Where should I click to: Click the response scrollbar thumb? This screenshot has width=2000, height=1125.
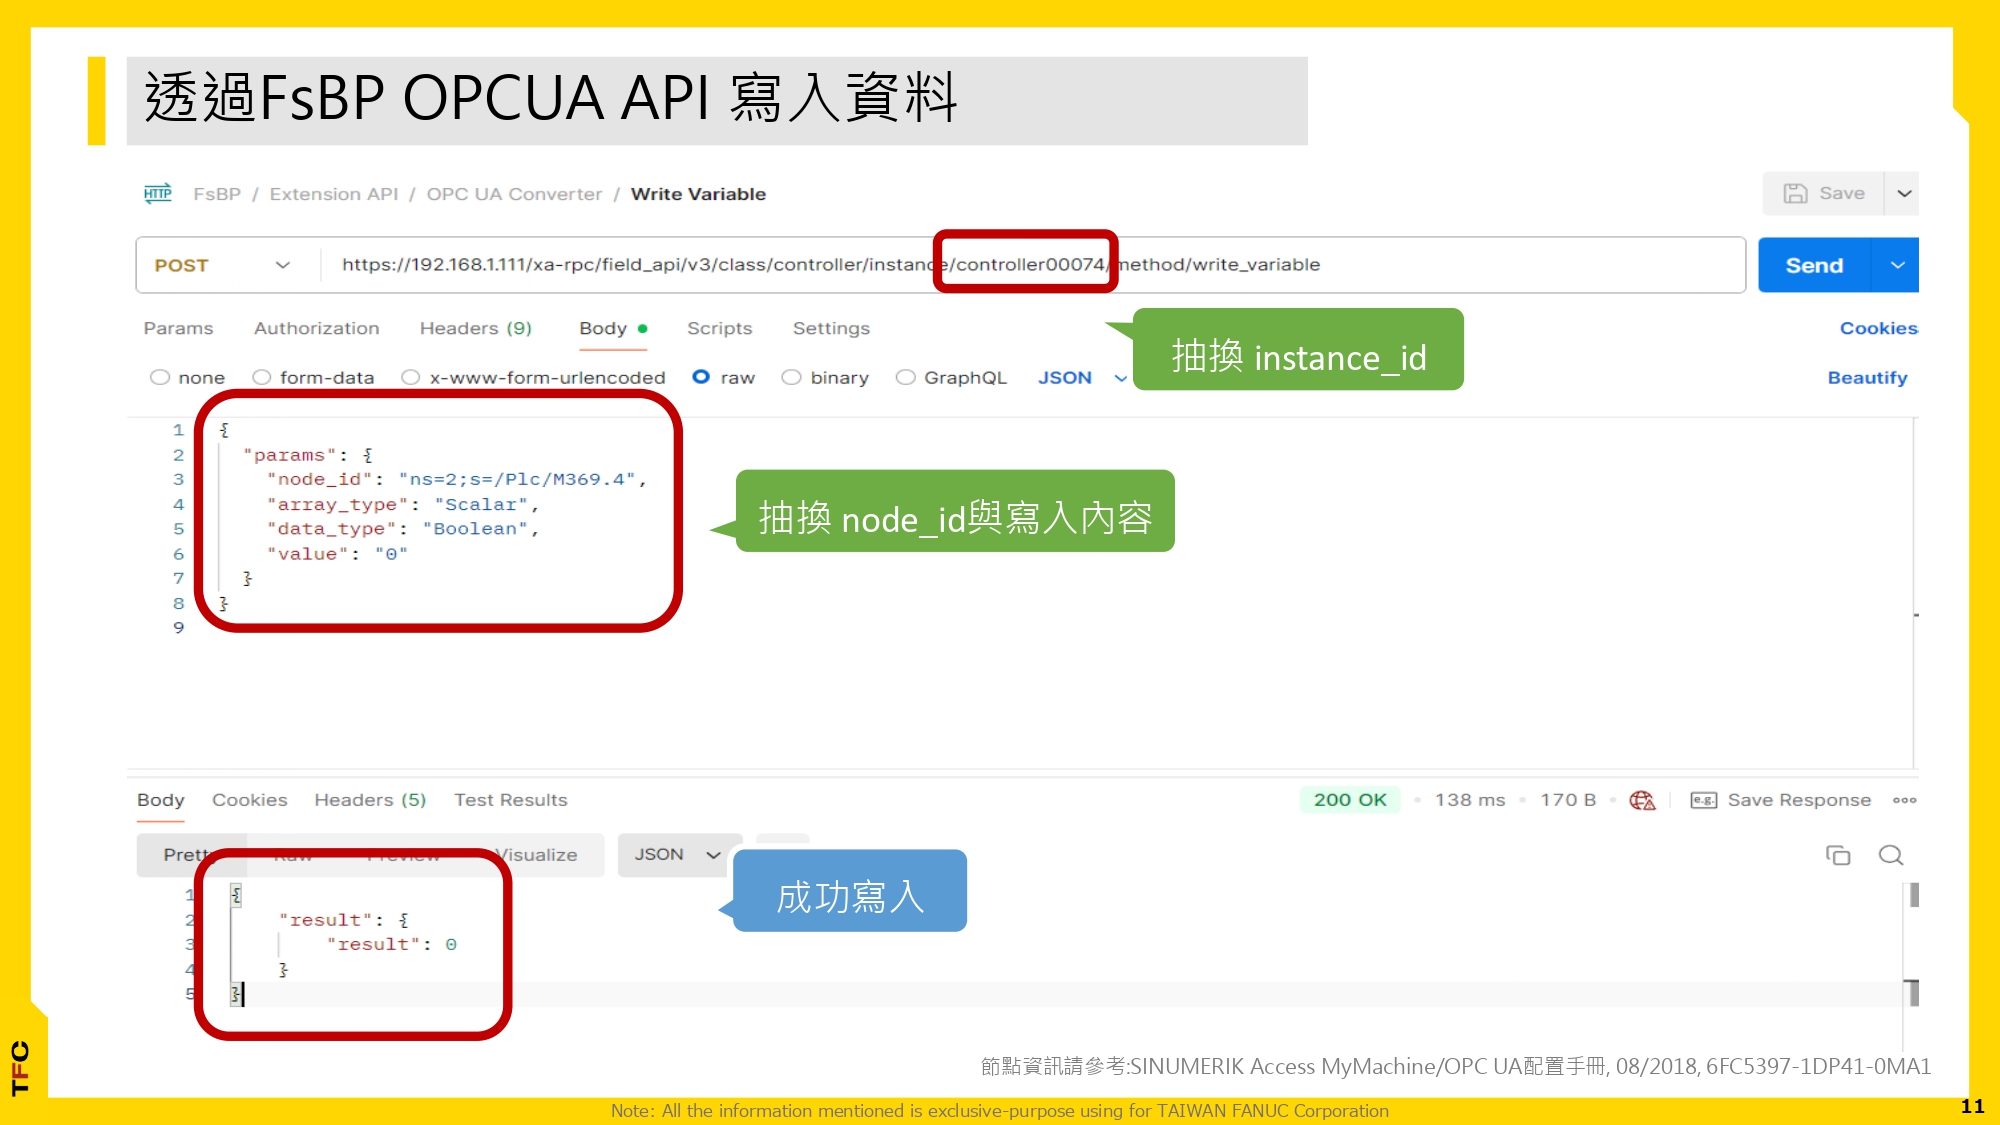coord(1913,894)
